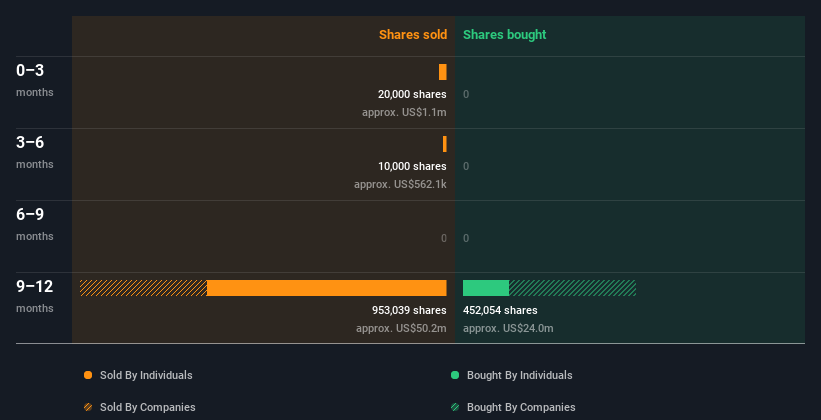Click hatched orange sold-by-companies bar in 9–12 months

[143, 288]
